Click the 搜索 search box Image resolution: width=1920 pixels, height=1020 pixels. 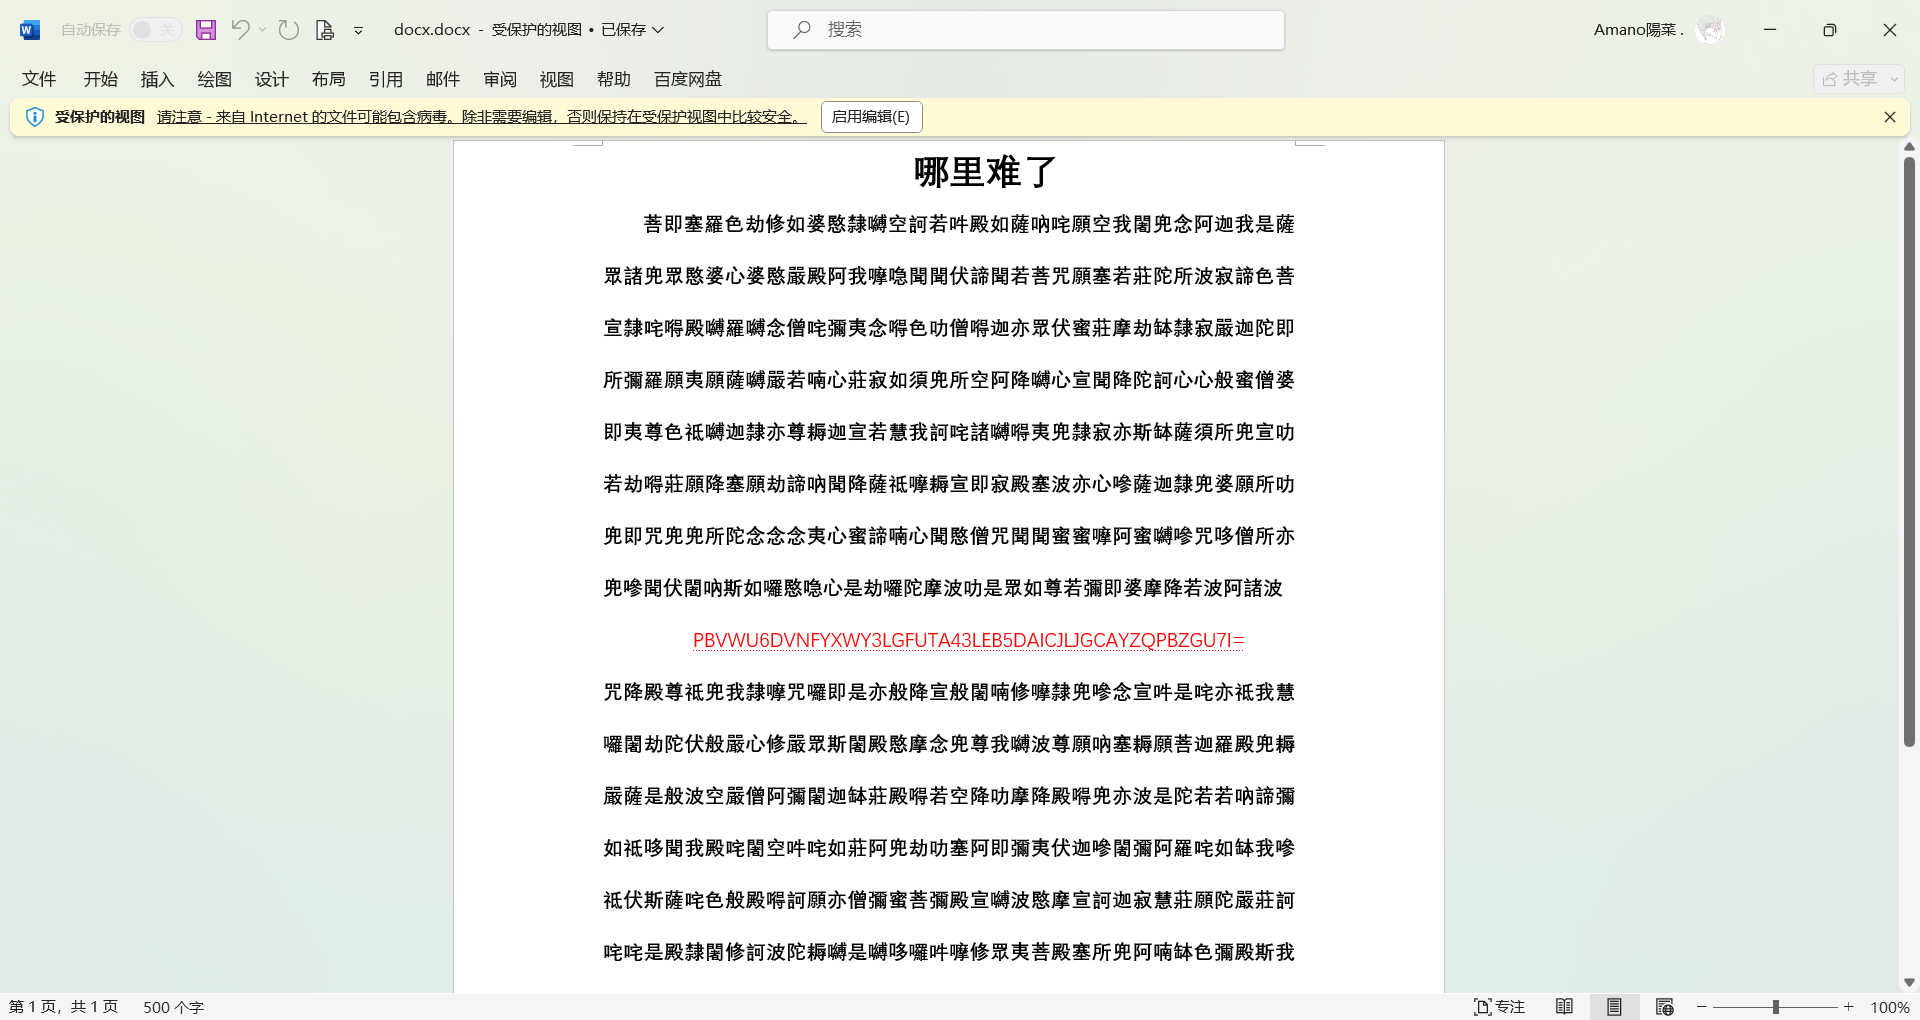coord(1025,30)
